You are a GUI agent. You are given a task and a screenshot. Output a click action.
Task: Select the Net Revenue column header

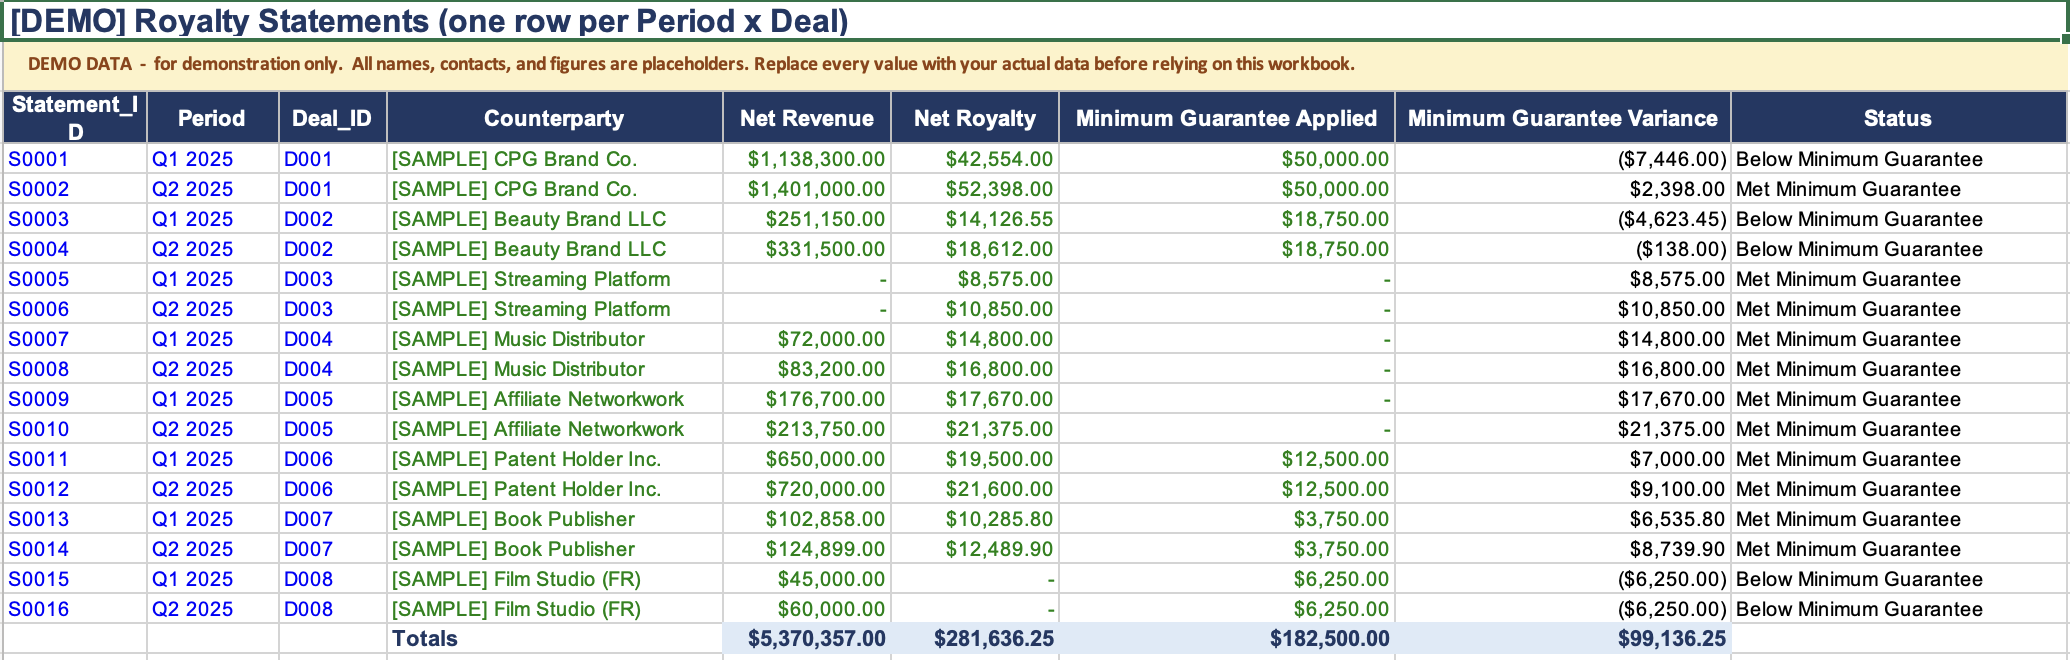pyautogui.click(x=806, y=117)
